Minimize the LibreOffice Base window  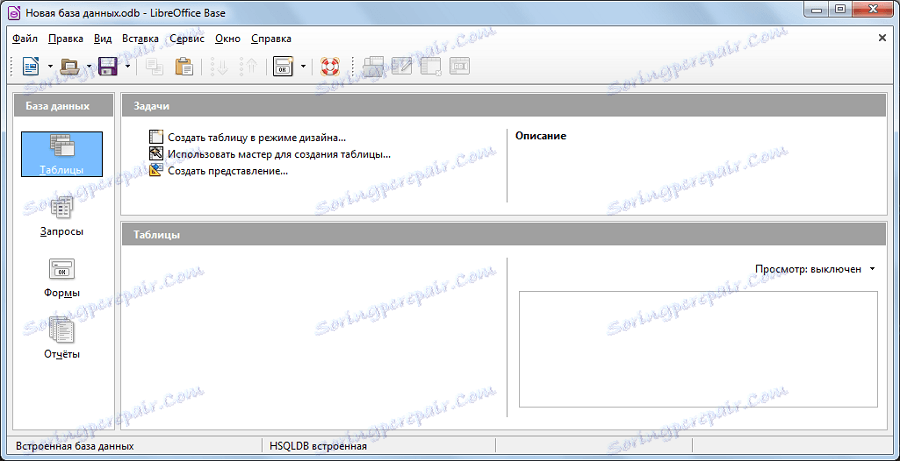814,9
